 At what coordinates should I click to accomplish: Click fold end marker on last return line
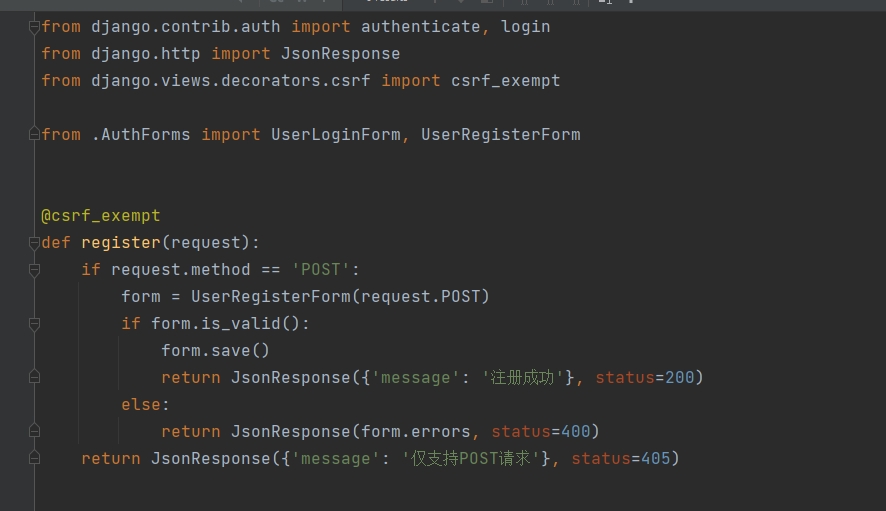click(35, 459)
